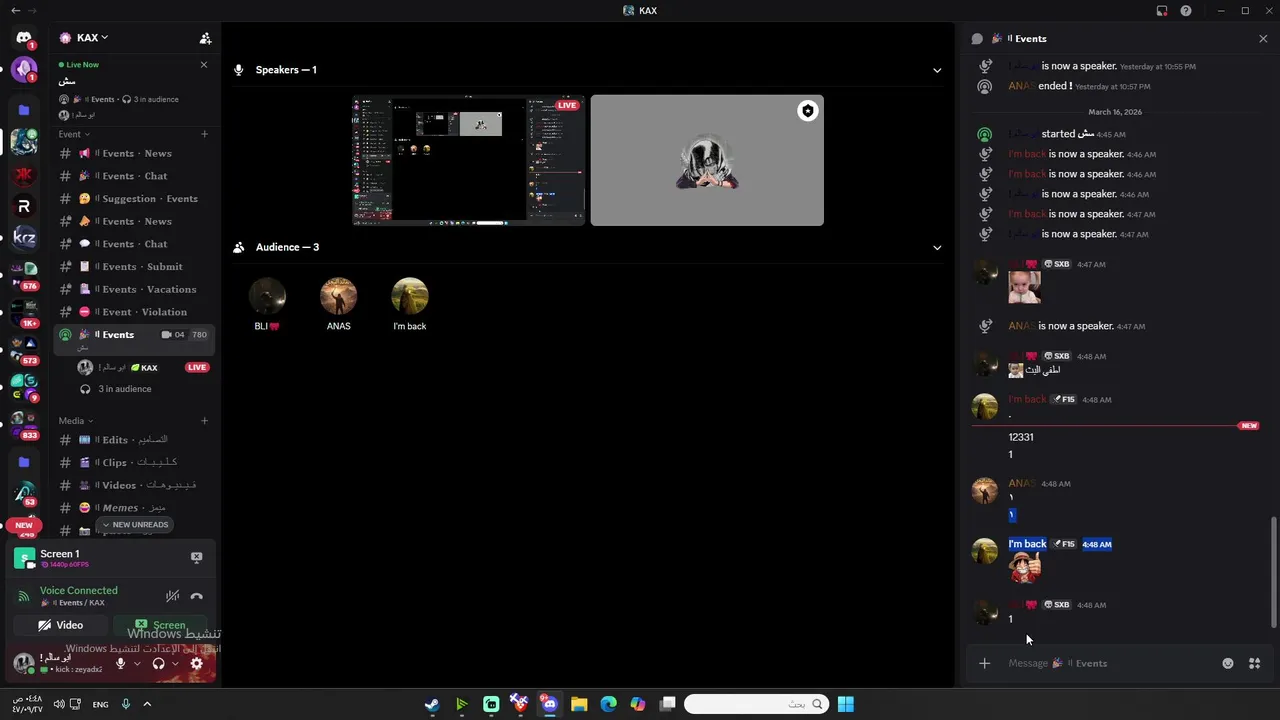Viewport: 1280px width, 720px height.
Task: Click own user avatar in user panel
Action: tap(24, 663)
